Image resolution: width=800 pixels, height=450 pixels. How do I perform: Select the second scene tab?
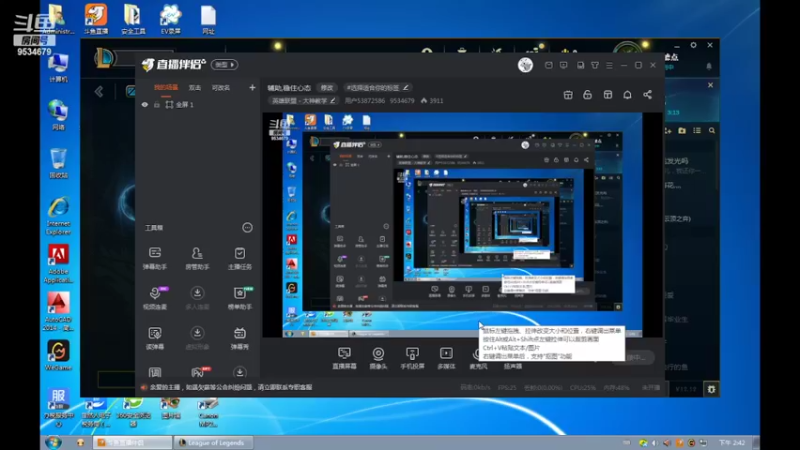point(195,88)
